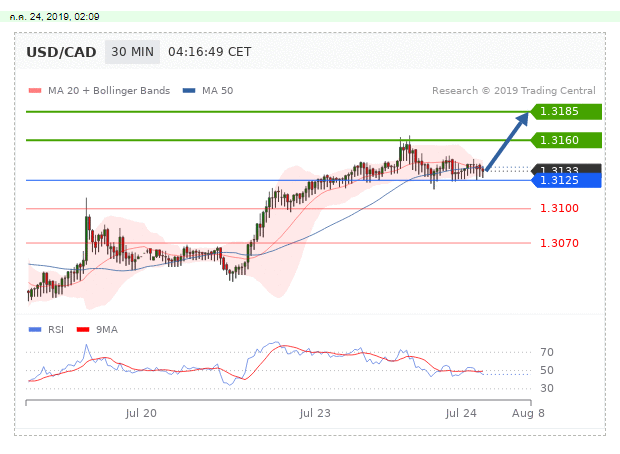This screenshot has height=454, width=620.
Task: Click the MA 20 + Bollinger Bands legend swatch
Action: pos(35,91)
